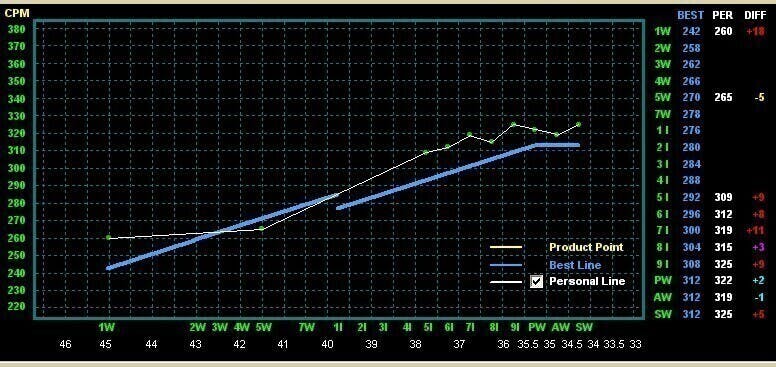Click the "46" length label below the chart

point(65,345)
